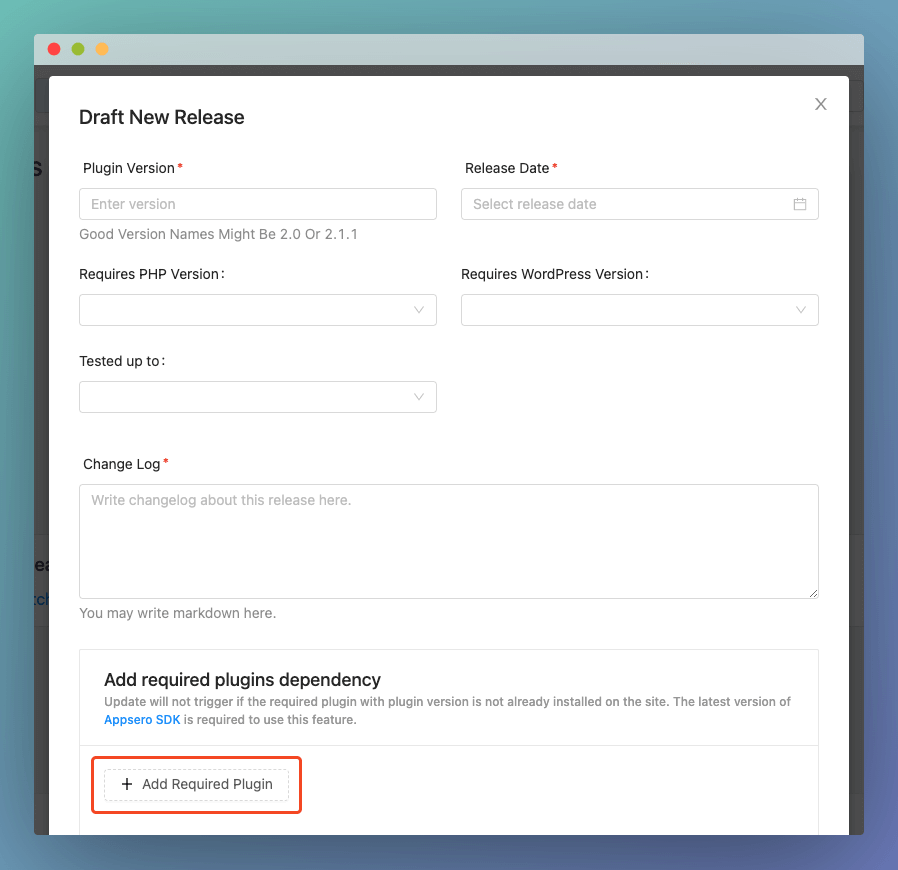Close the Draft New Release dialog

tap(821, 104)
